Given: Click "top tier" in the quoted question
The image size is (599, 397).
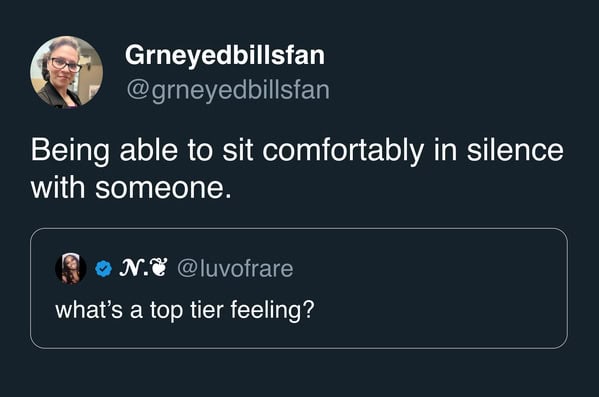Looking at the screenshot, I should click(x=186, y=310).
